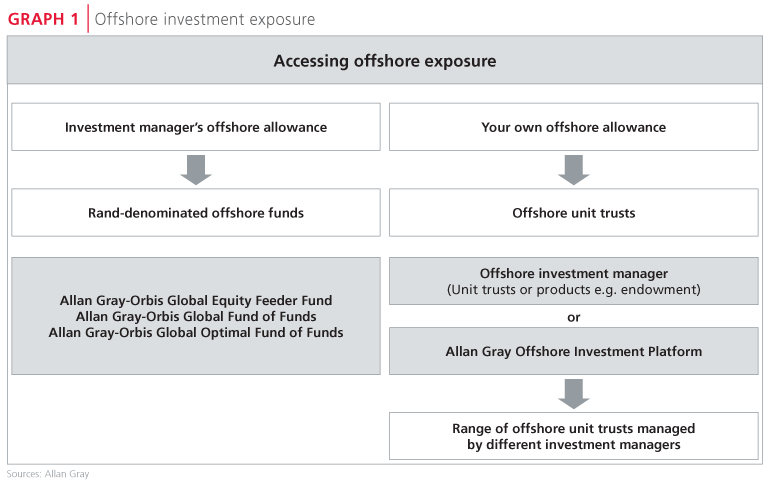Click the red divider line beside GRAPH 1
Screen dimensions: 778x480
click(x=88, y=18)
